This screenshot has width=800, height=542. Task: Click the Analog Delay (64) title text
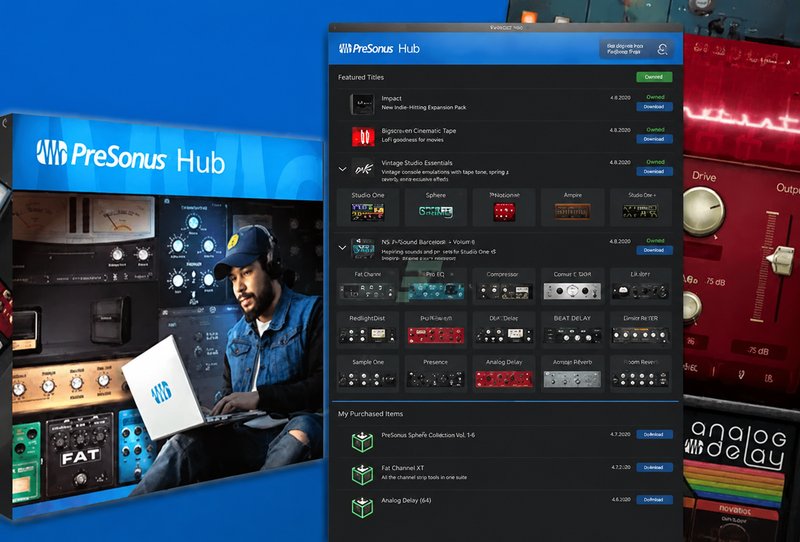click(x=406, y=501)
